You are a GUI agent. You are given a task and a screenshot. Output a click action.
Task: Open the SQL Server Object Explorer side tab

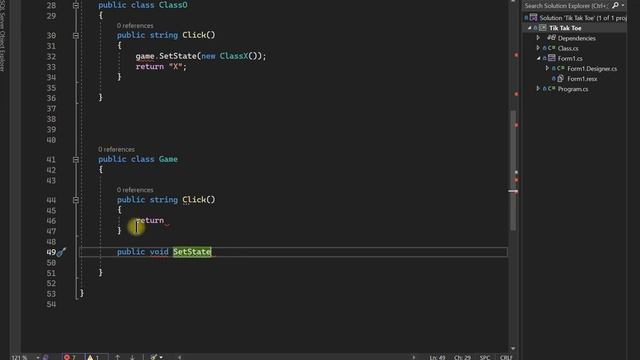[x=3, y=36]
